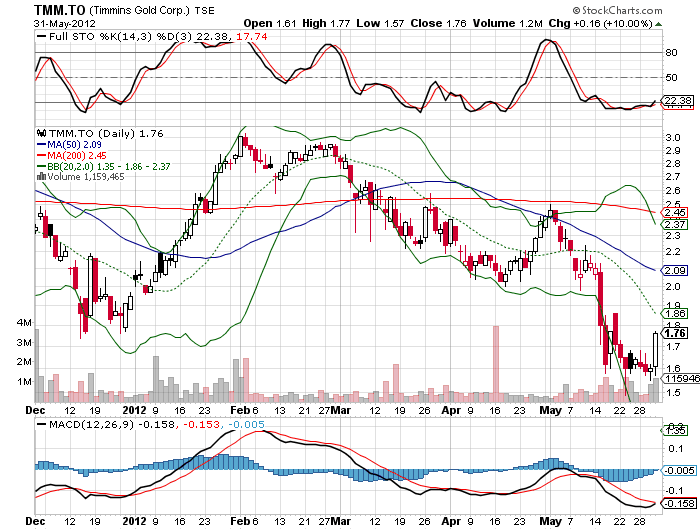The image size is (700, 530).
Task: Click the green up-arrow change icon
Action: tap(658, 24)
